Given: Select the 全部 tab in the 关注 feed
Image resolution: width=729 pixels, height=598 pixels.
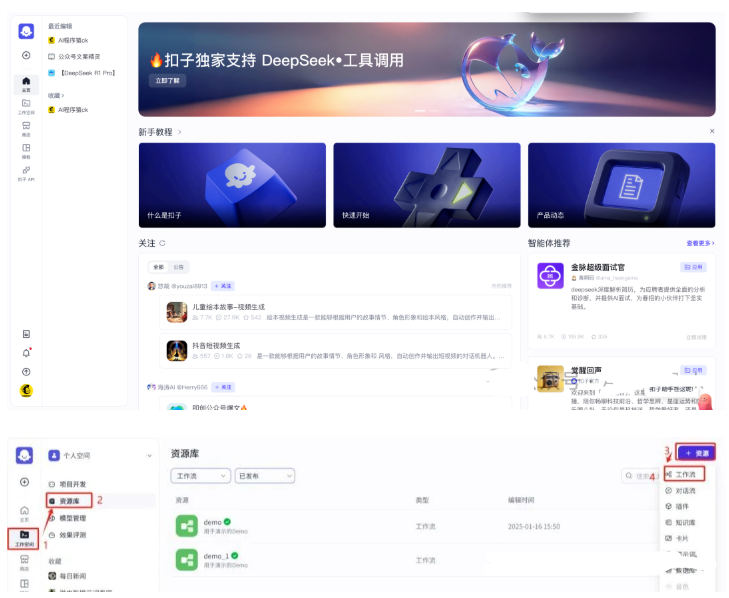Looking at the screenshot, I should point(159,267).
